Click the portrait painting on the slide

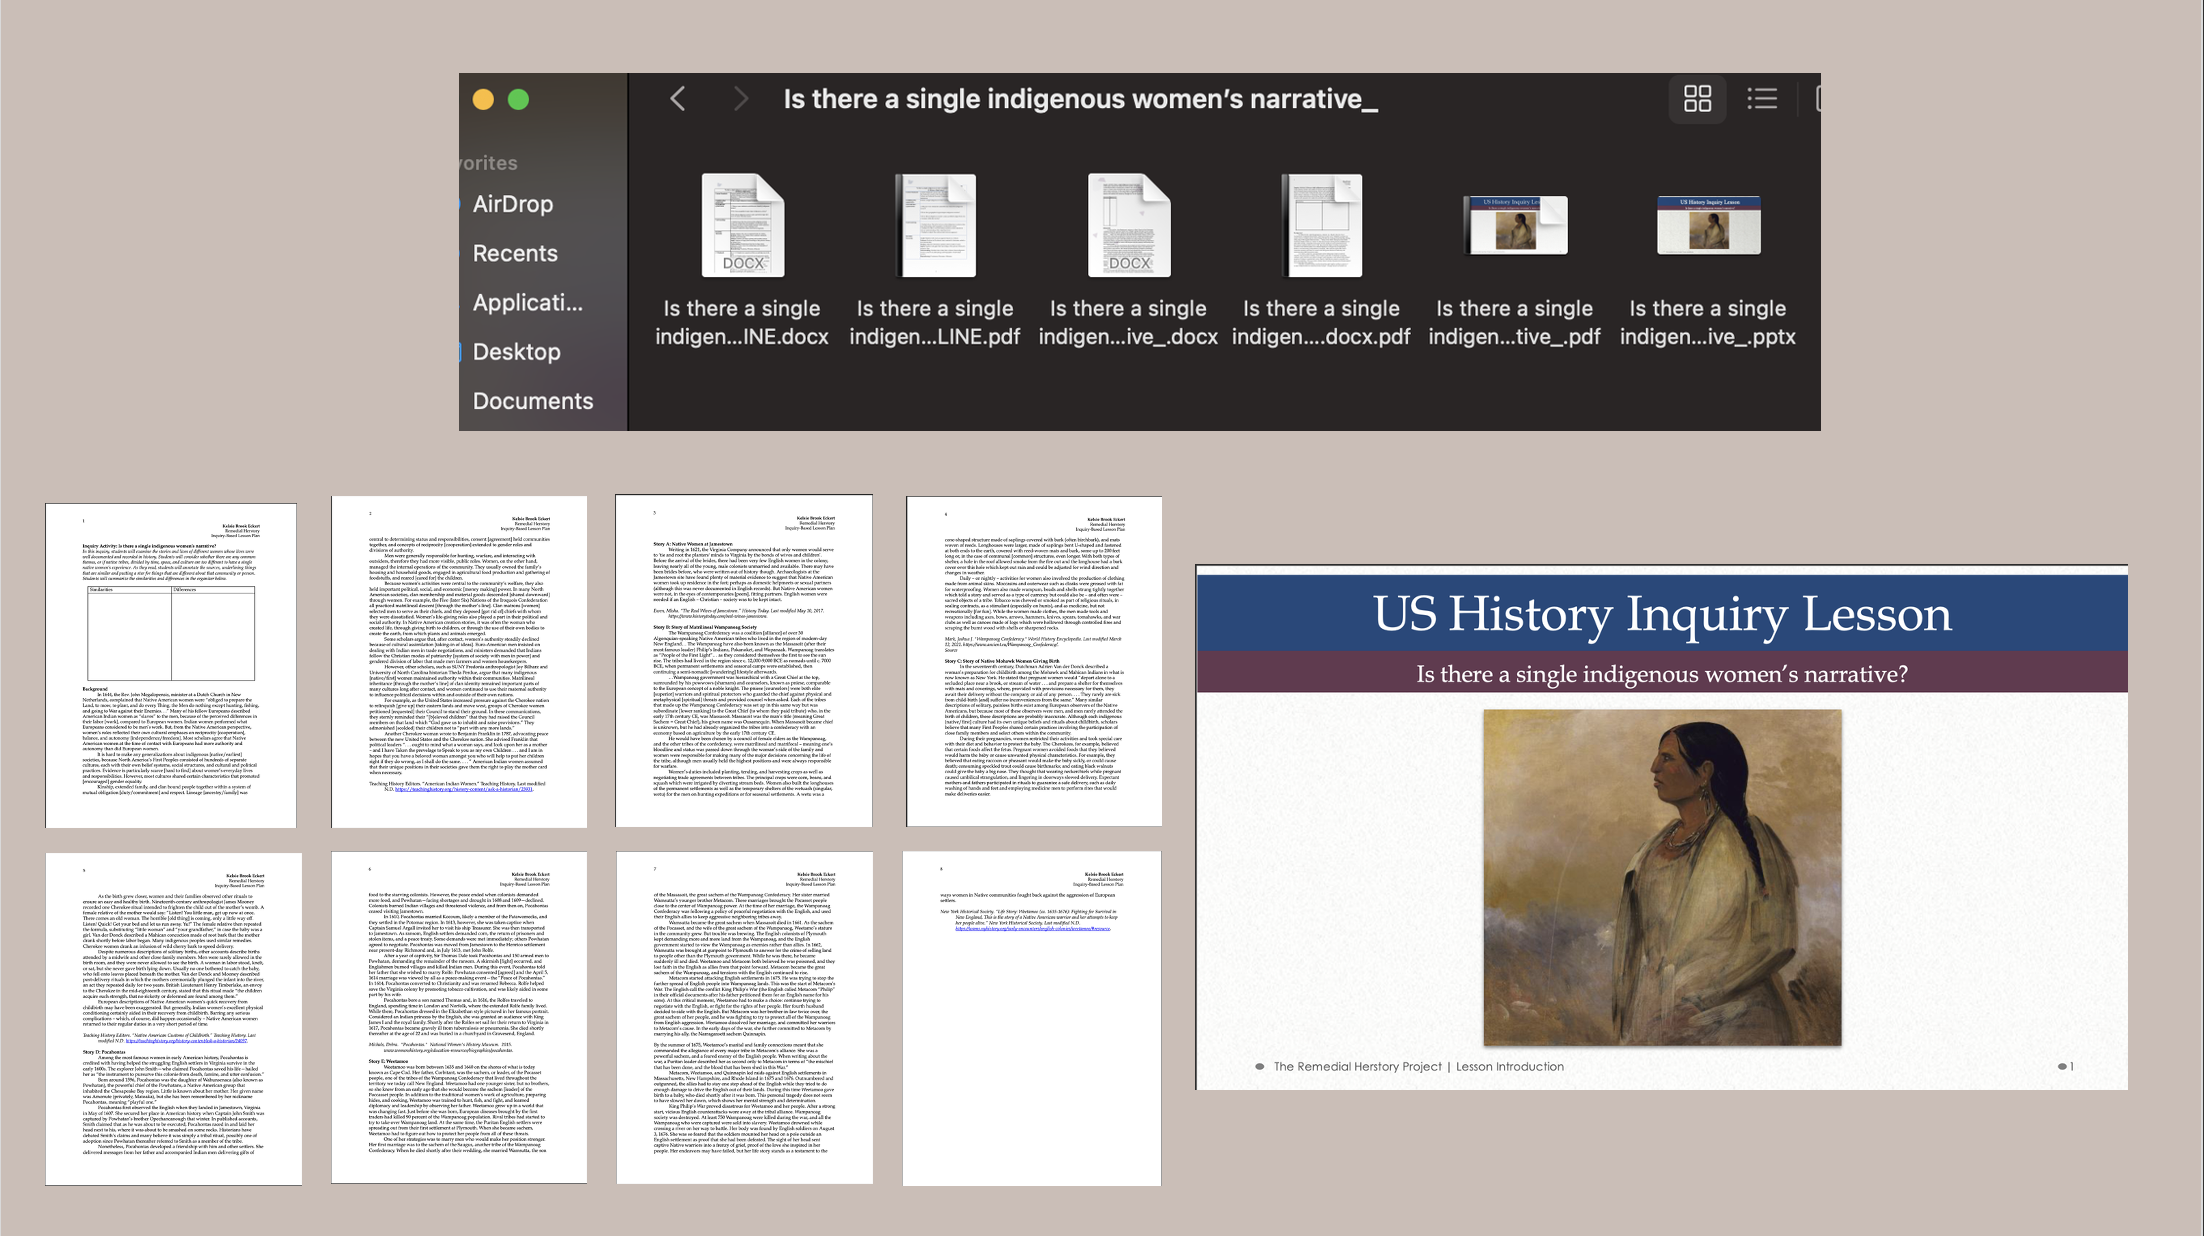1662,878
